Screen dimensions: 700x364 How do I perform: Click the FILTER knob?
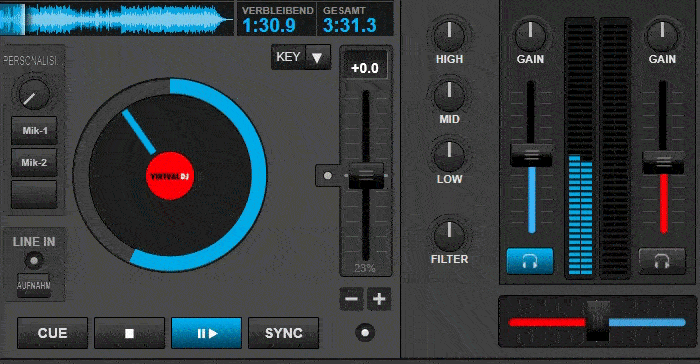coord(449,235)
